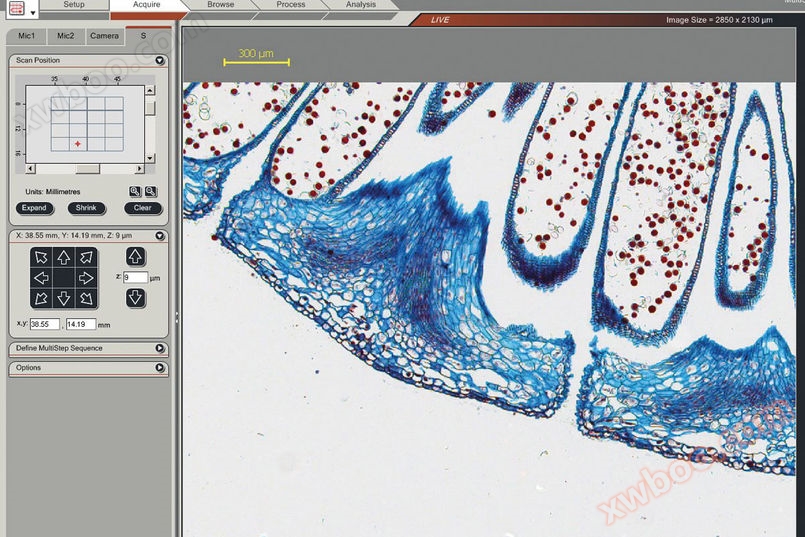The height and width of the screenshot is (537, 805).
Task: Click the zoom out magnifier icon
Action: click(150, 191)
